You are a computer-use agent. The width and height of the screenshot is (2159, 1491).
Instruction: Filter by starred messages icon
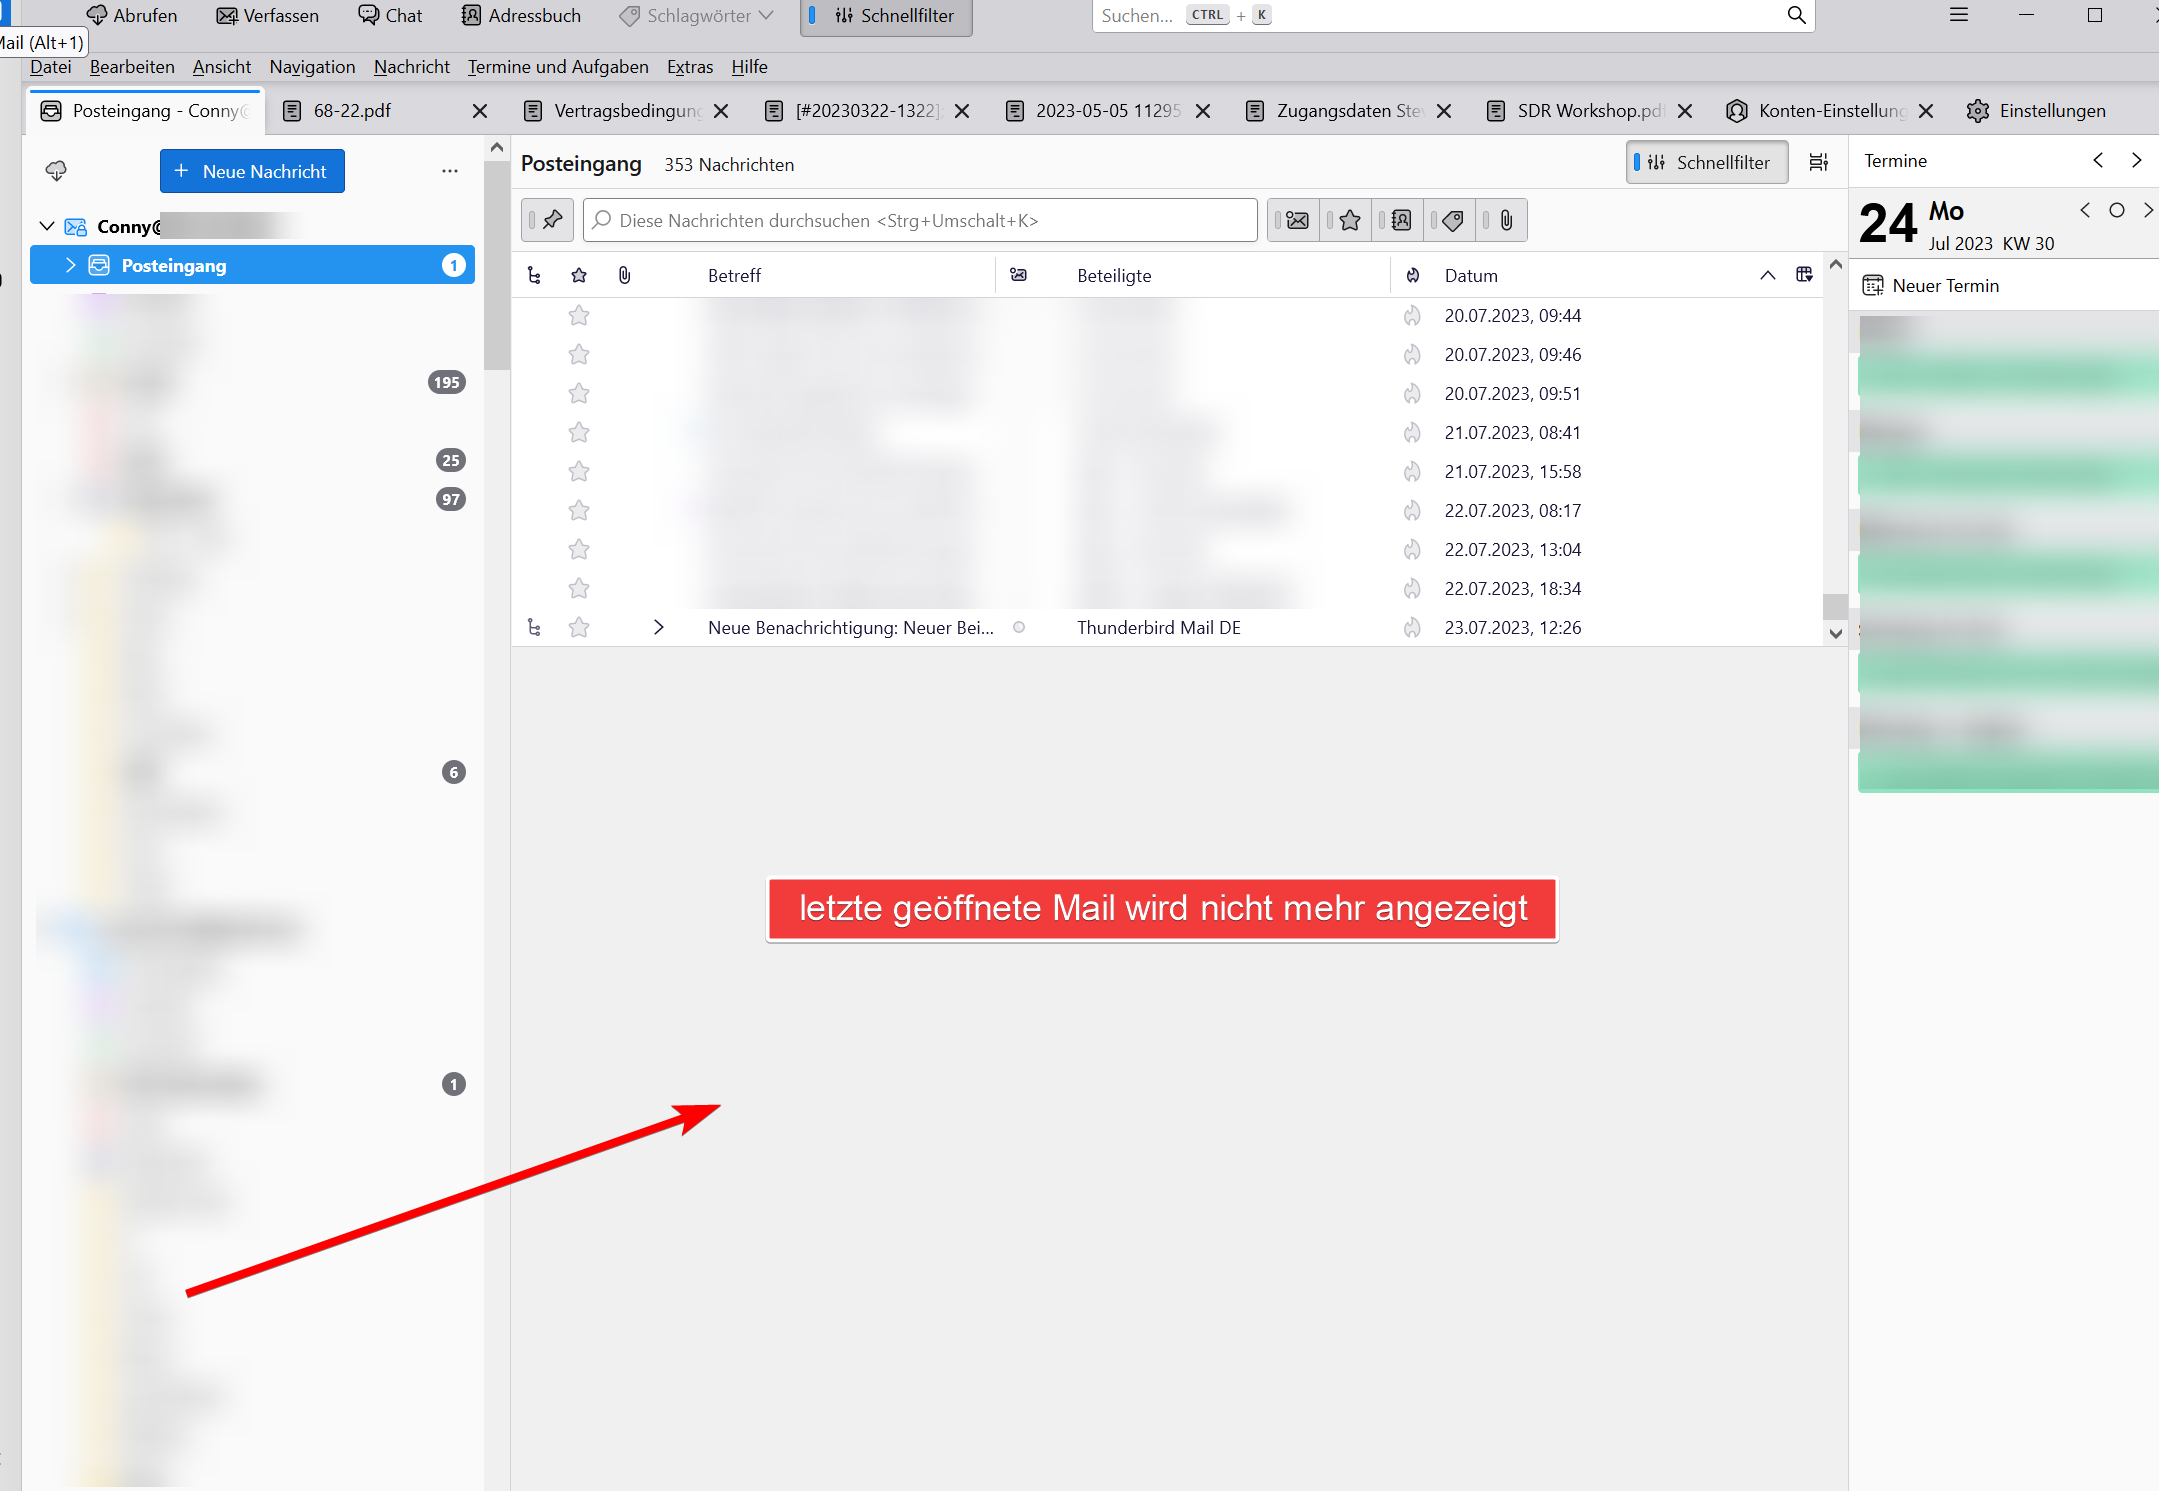[x=1350, y=220]
